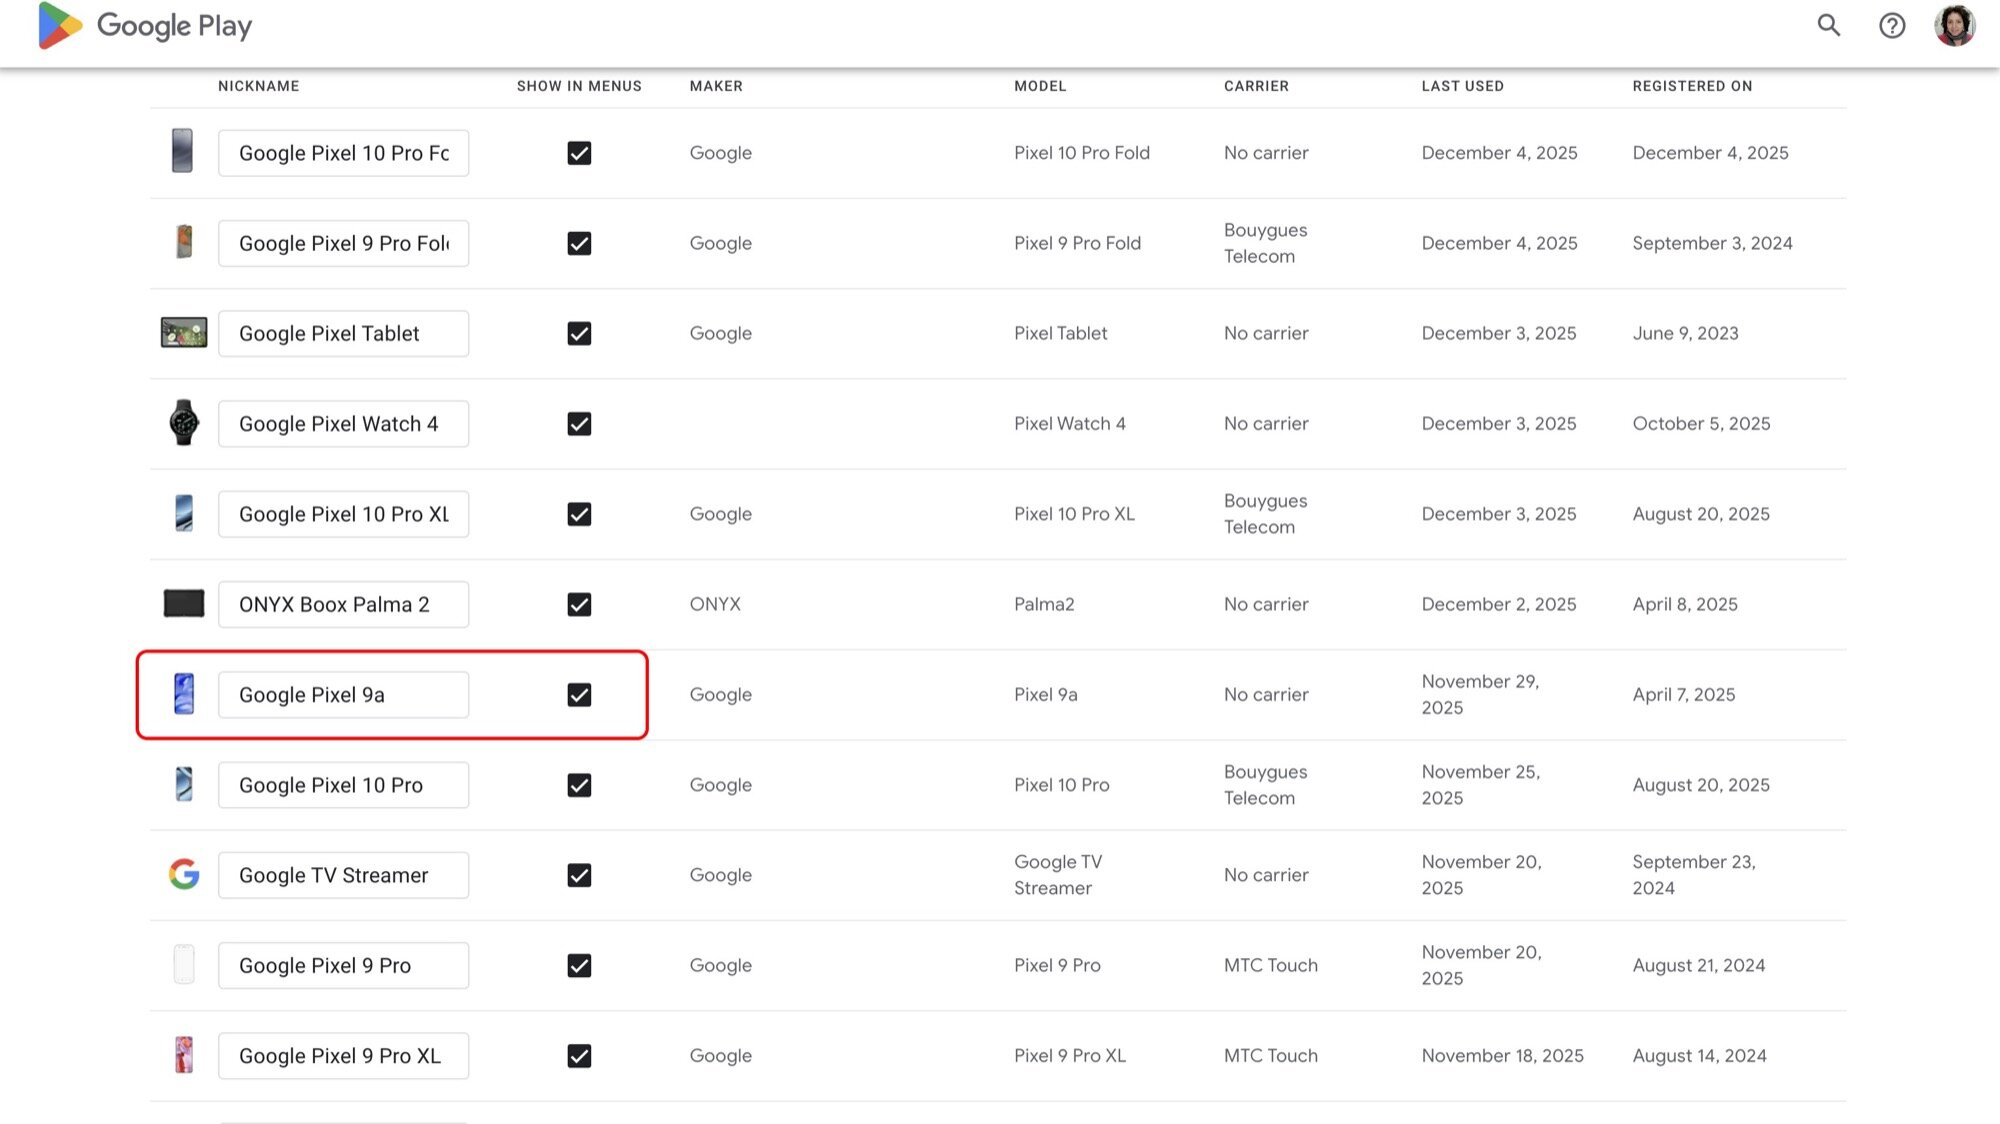
Task: Uncheck show in menus for Google TV Streamer
Action: tap(579, 875)
